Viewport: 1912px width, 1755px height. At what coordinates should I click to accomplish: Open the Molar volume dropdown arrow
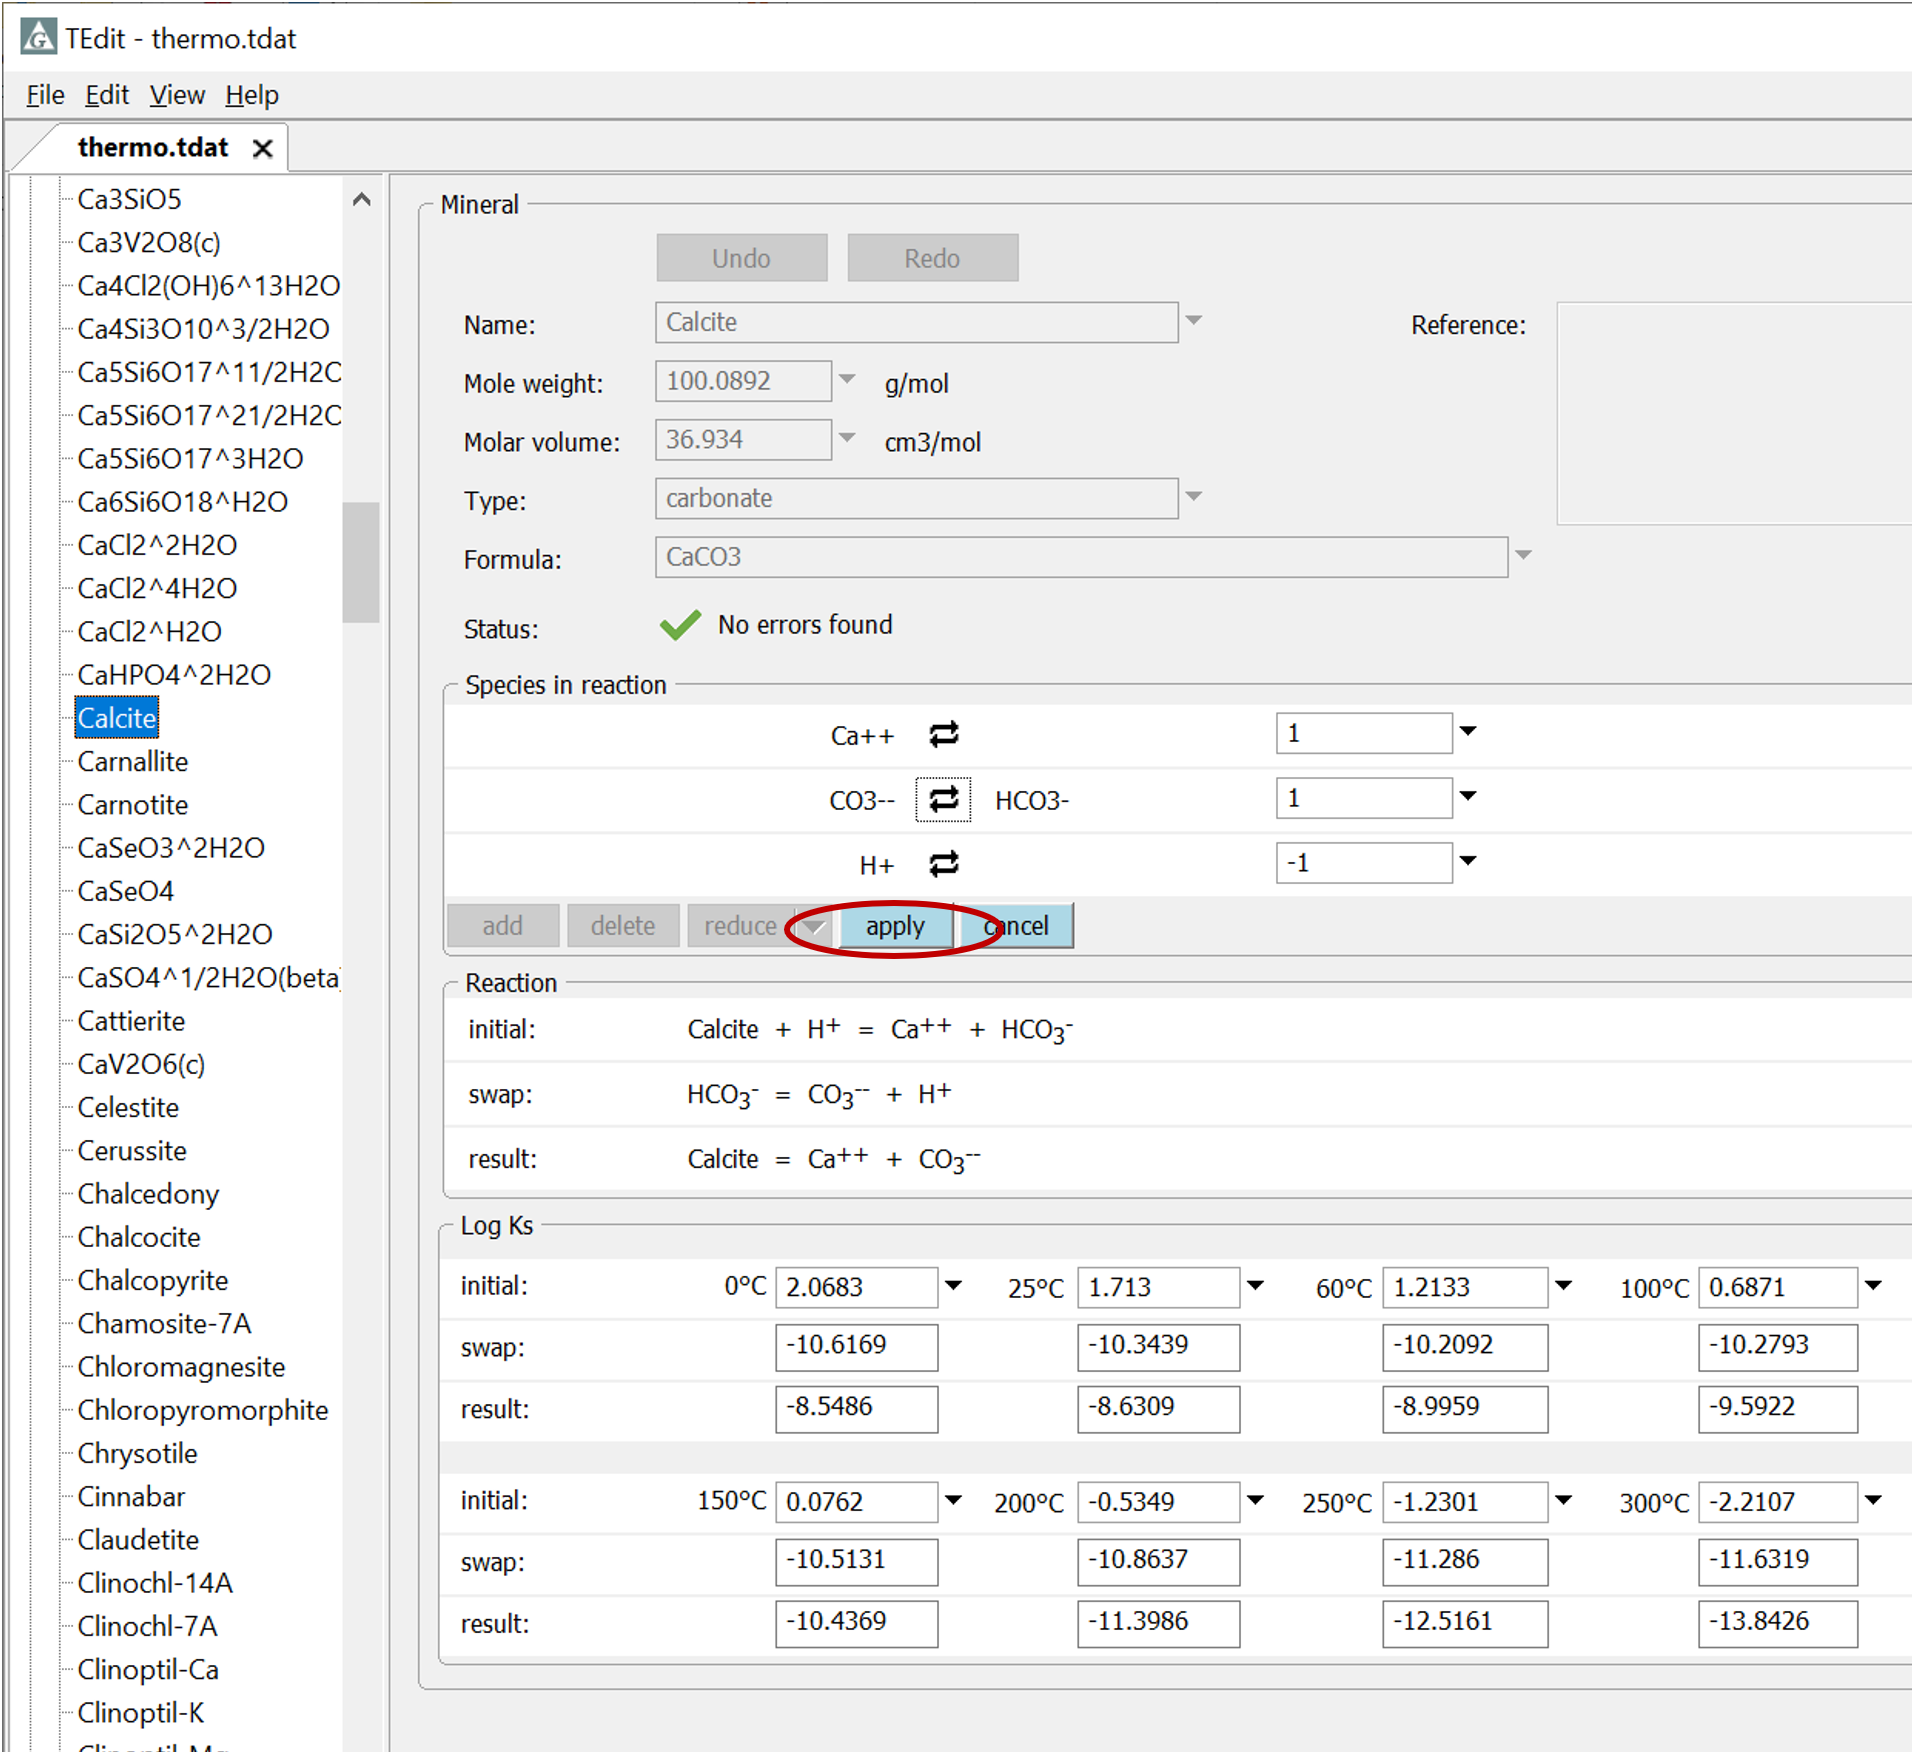click(x=847, y=438)
